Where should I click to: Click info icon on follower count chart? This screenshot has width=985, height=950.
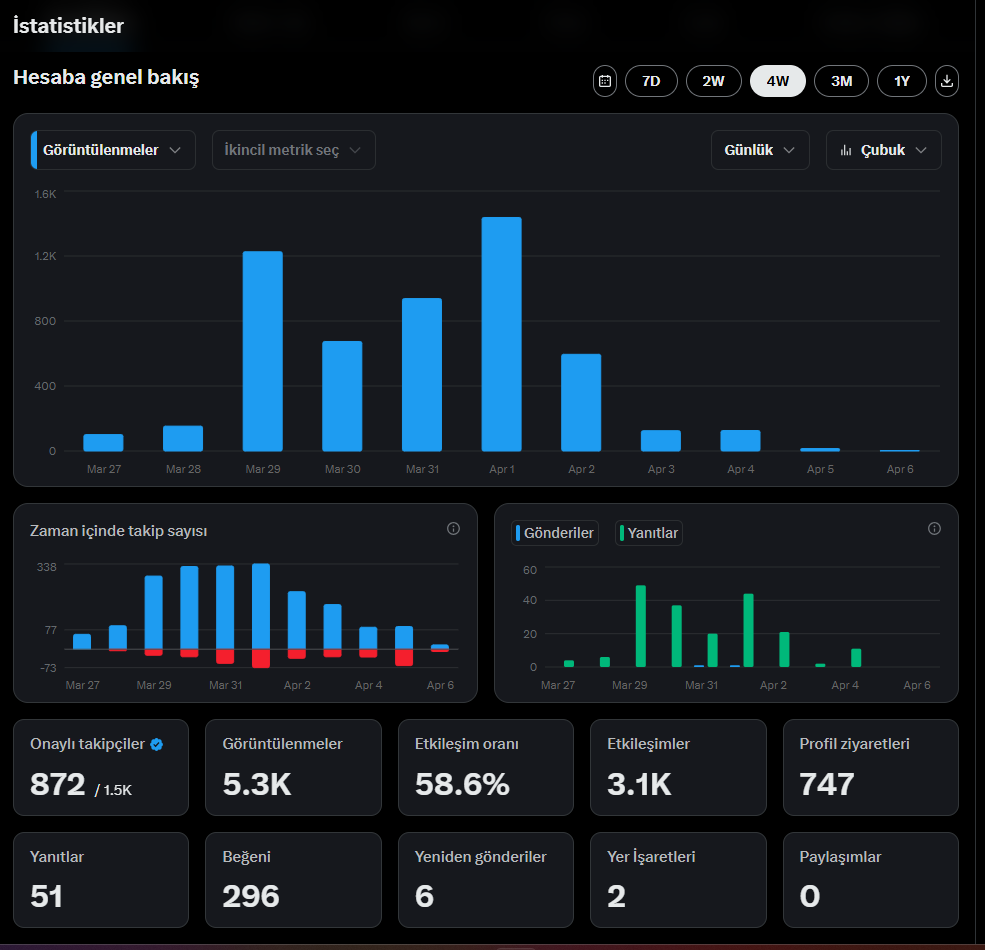(x=453, y=528)
